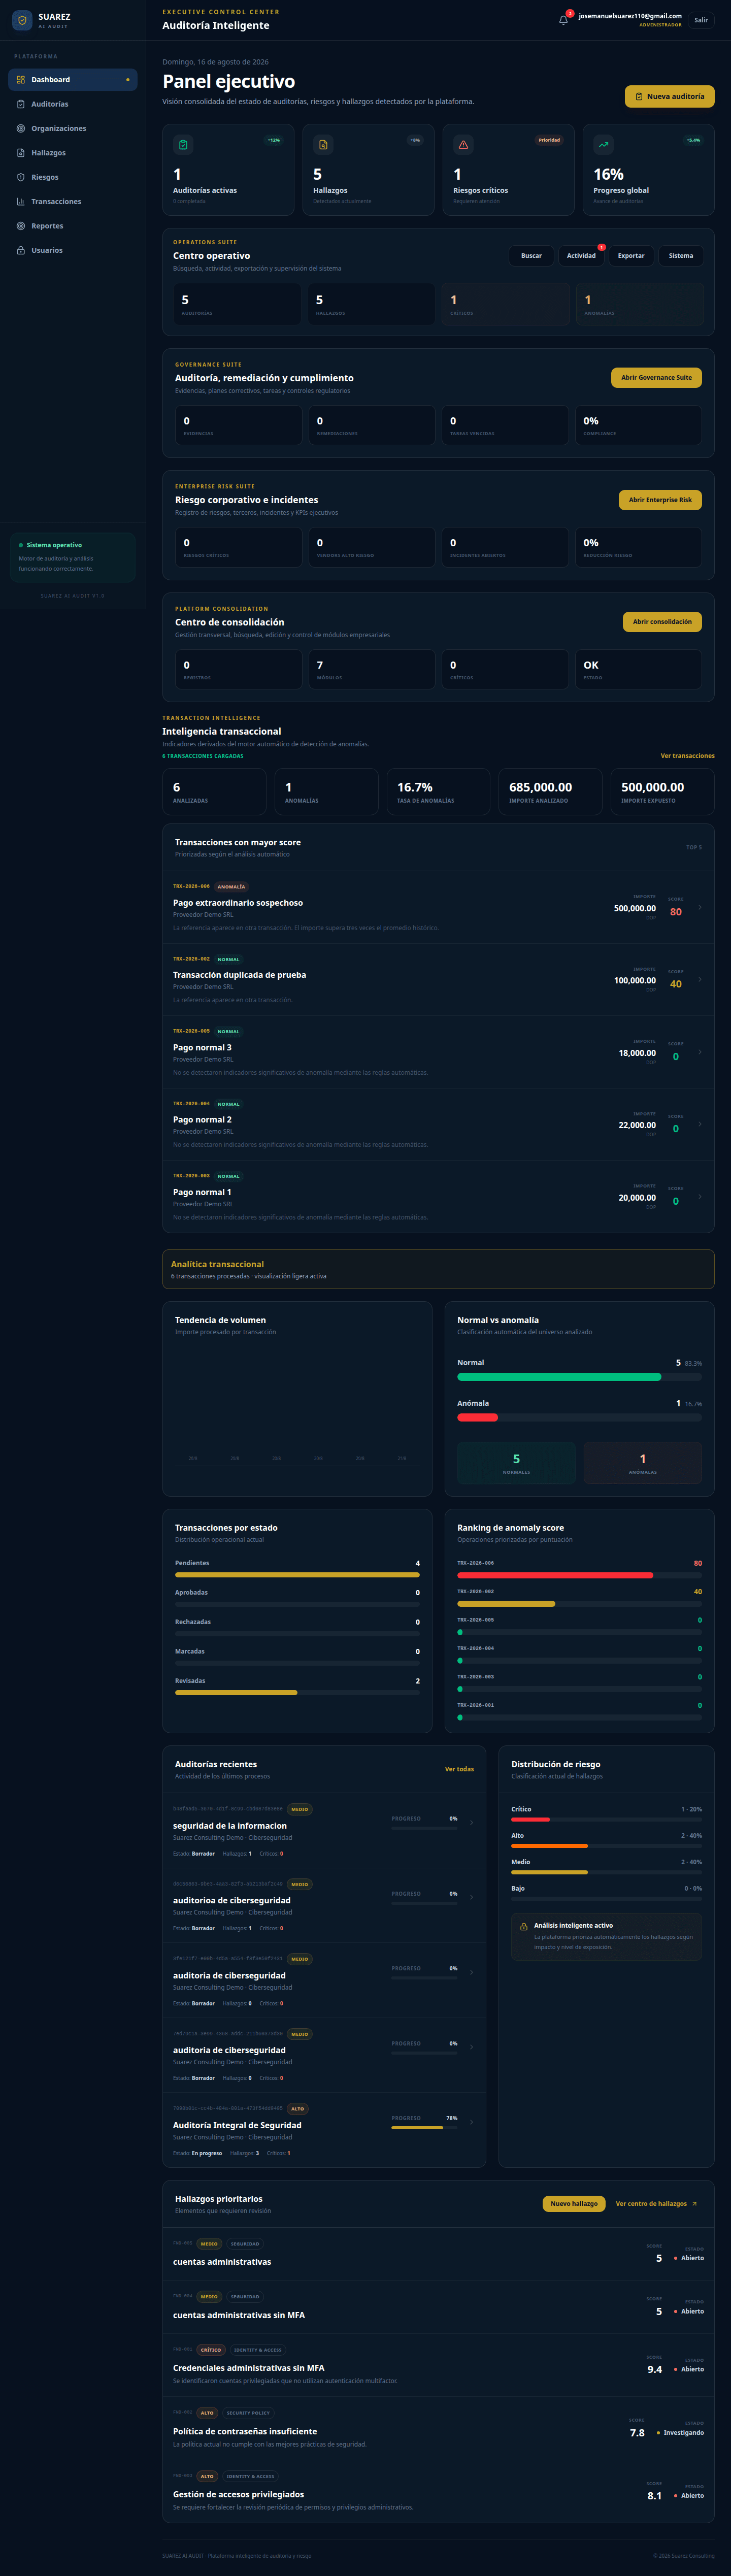Expand seguridad de la informacion audit chevron
This screenshot has height=2576, width=731.
(x=472, y=1822)
